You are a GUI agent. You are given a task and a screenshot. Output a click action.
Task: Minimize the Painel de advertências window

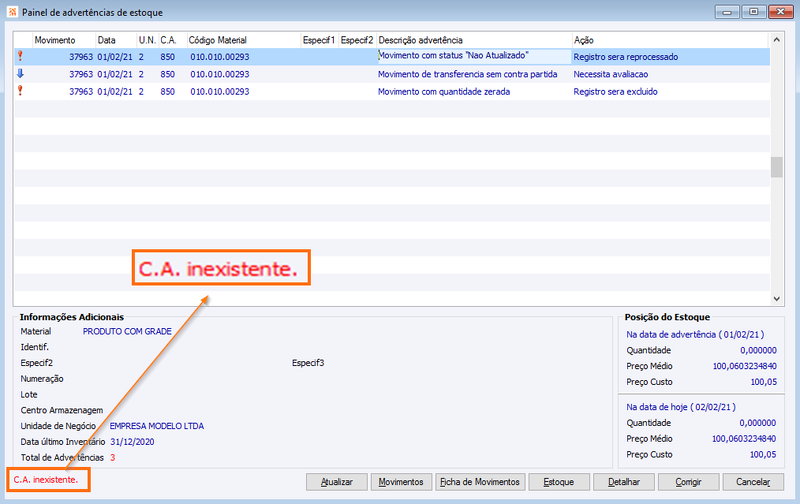[x=727, y=12]
